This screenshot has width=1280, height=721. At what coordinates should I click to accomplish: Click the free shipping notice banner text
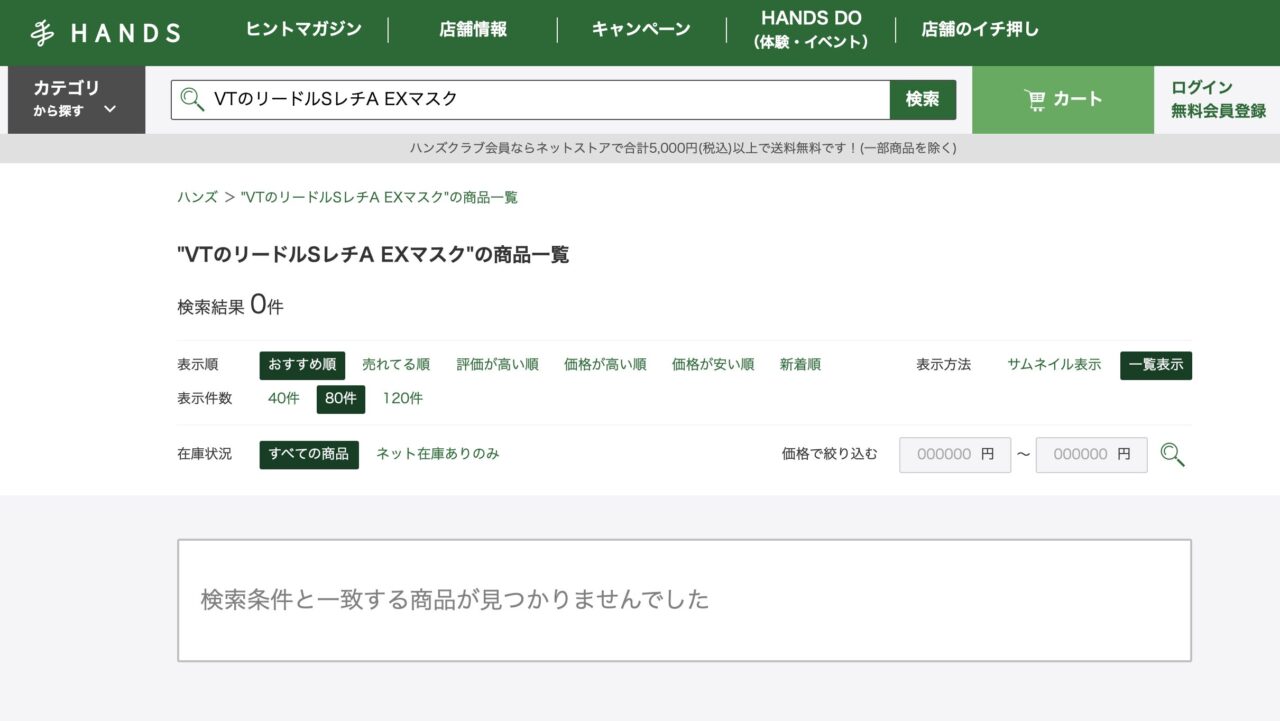coord(683,148)
